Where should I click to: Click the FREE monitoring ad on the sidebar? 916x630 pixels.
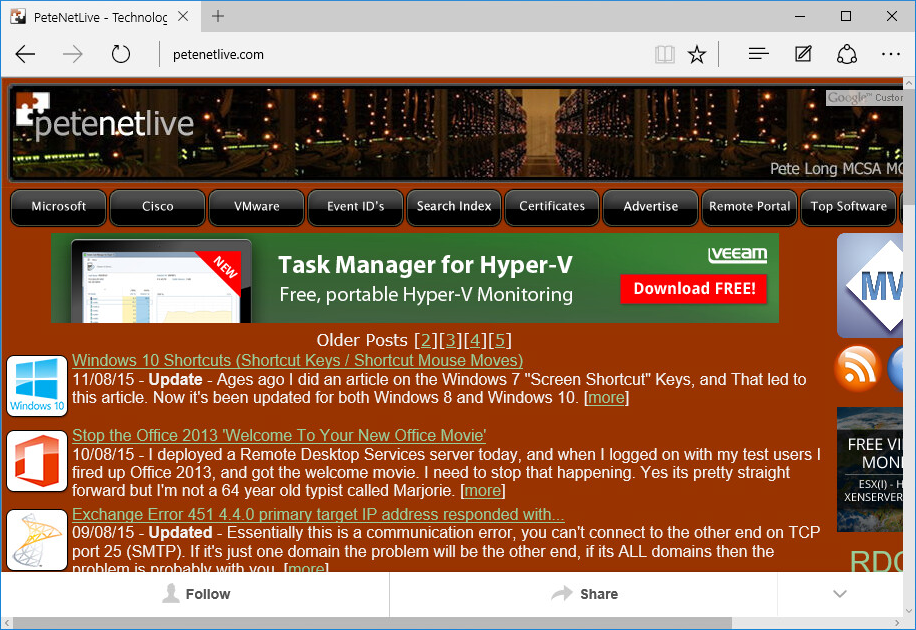pyautogui.click(x=870, y=469)
